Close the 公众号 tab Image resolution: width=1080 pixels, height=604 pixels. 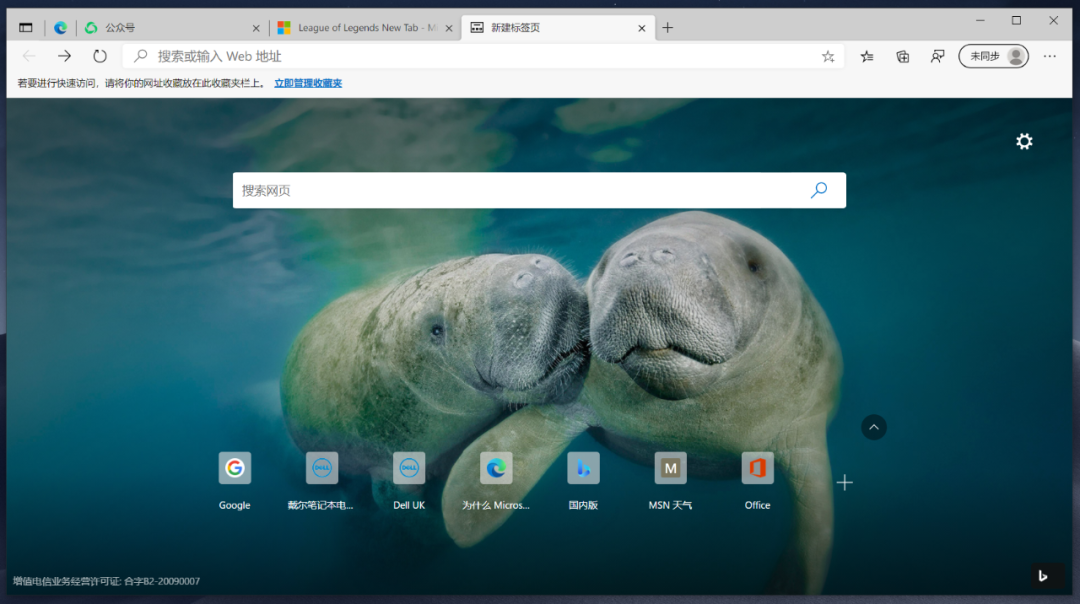pyautogui.click(x=256, y=28)
